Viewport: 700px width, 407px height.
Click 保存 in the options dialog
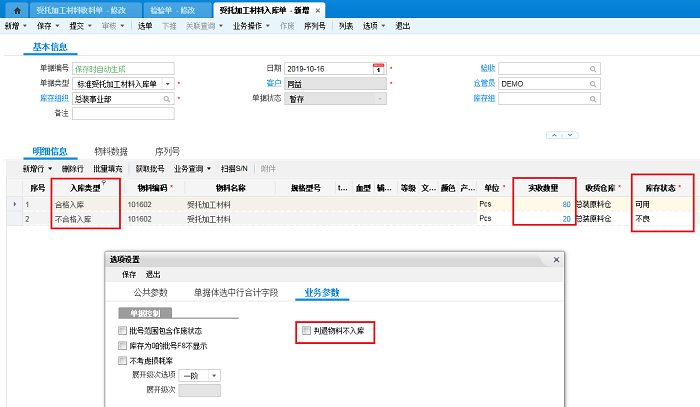pyautogui.click(x=129, y=273)
